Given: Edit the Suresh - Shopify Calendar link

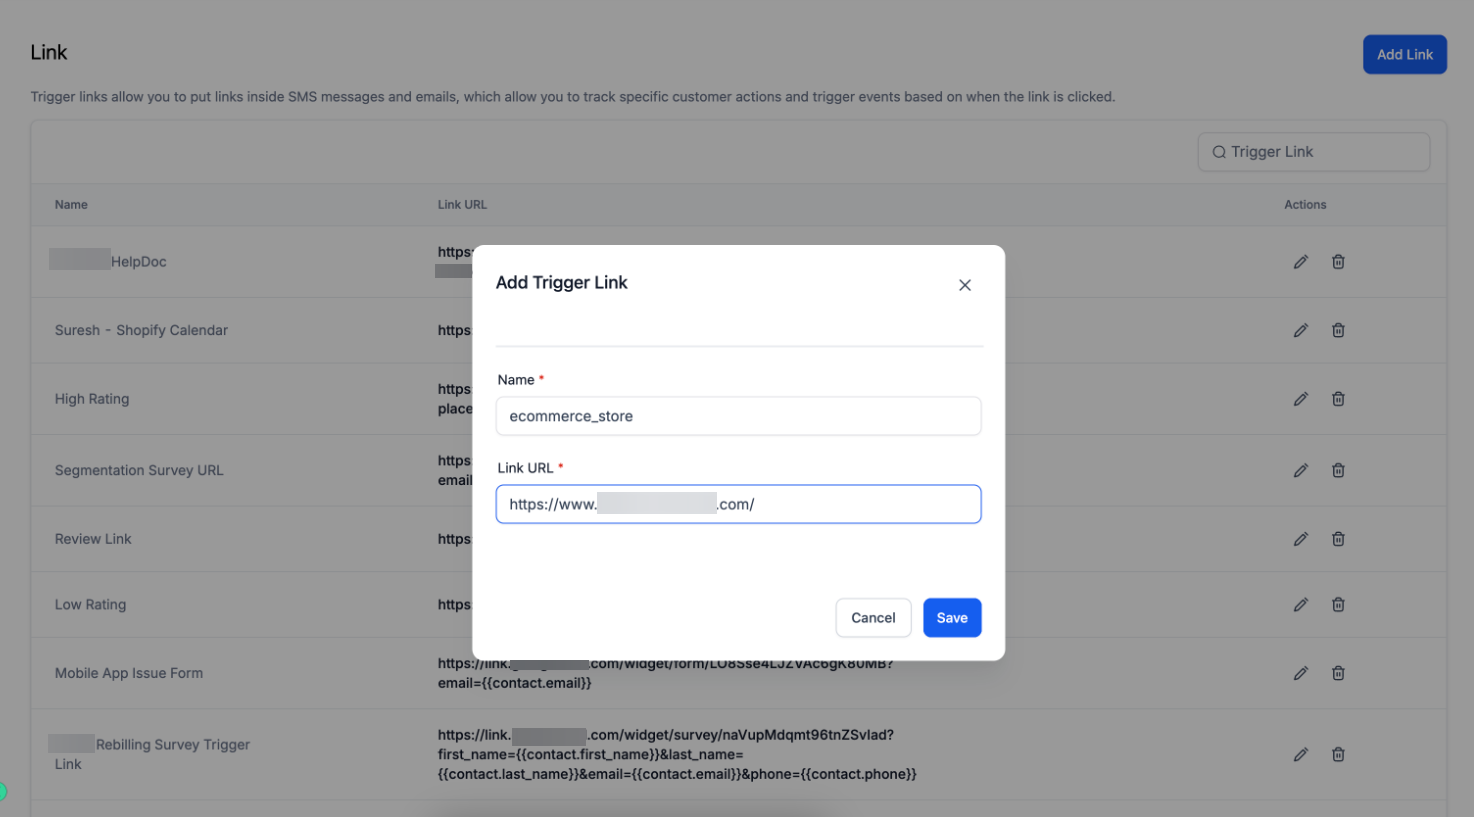Looking at the screenshot, I should (x=1300, y=330).
